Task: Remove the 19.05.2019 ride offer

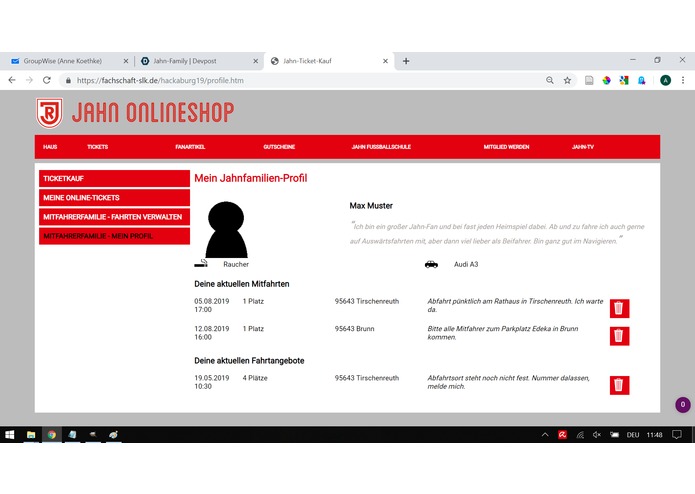Action: tap(619, 385)
